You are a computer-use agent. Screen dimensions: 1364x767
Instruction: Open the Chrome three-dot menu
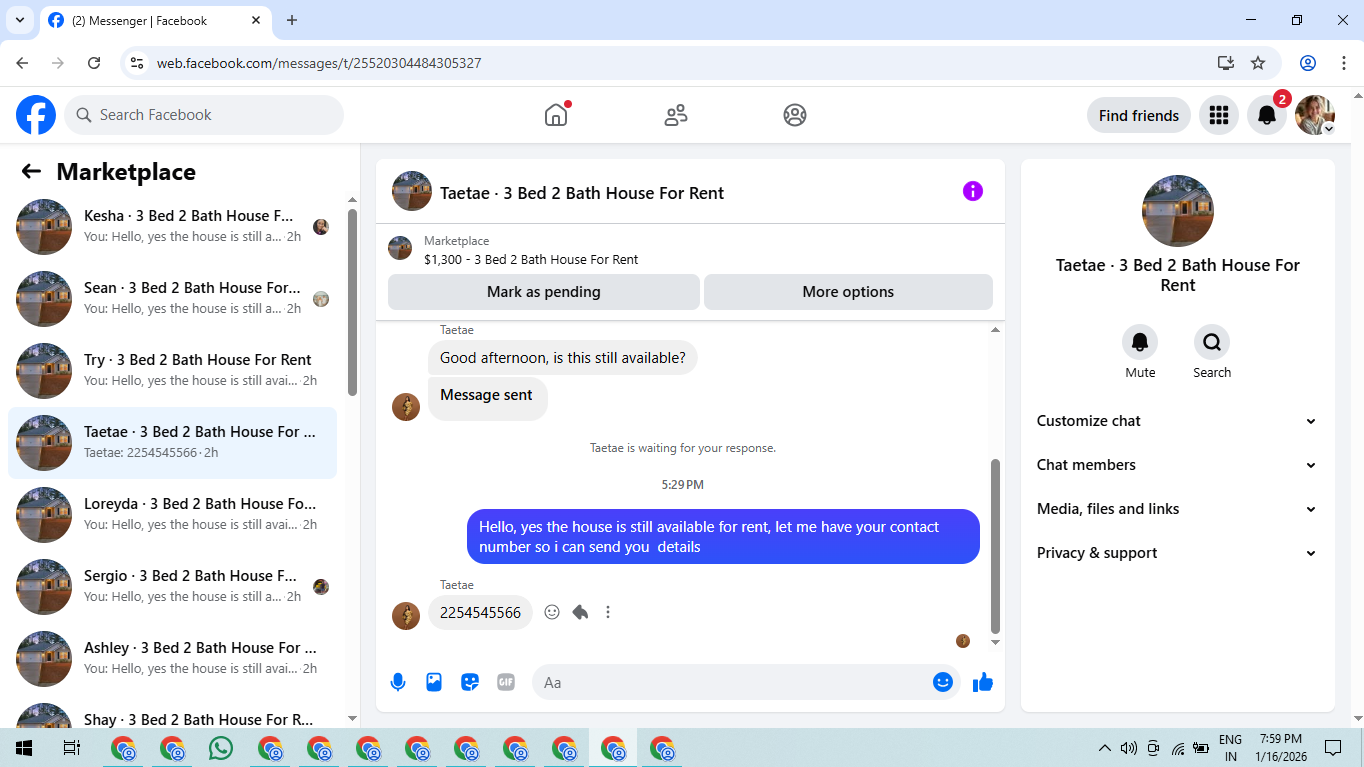point(1343,63)
